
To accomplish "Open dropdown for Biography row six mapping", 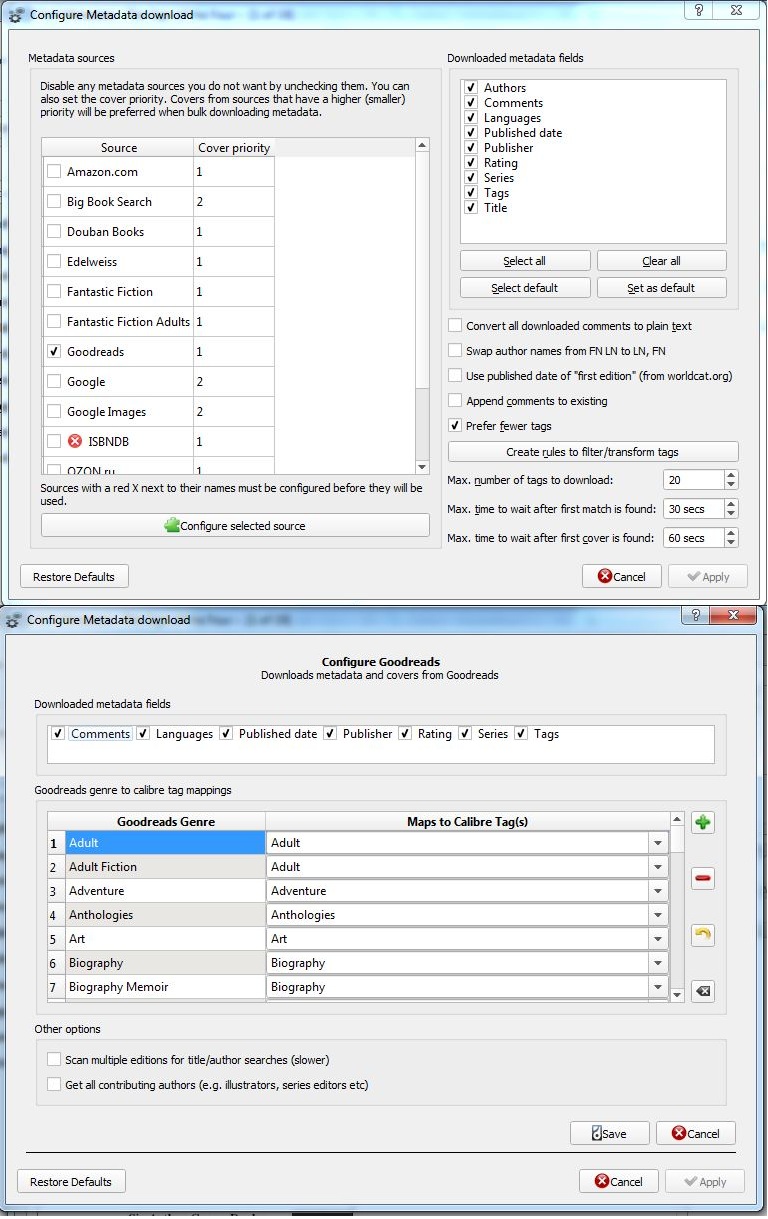I will [657, 963].
